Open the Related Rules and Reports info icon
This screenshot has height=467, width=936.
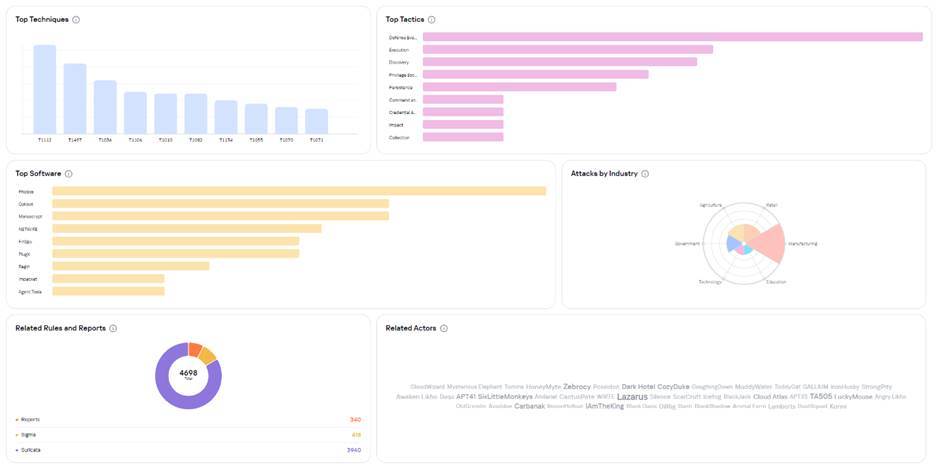click(113, 329)
